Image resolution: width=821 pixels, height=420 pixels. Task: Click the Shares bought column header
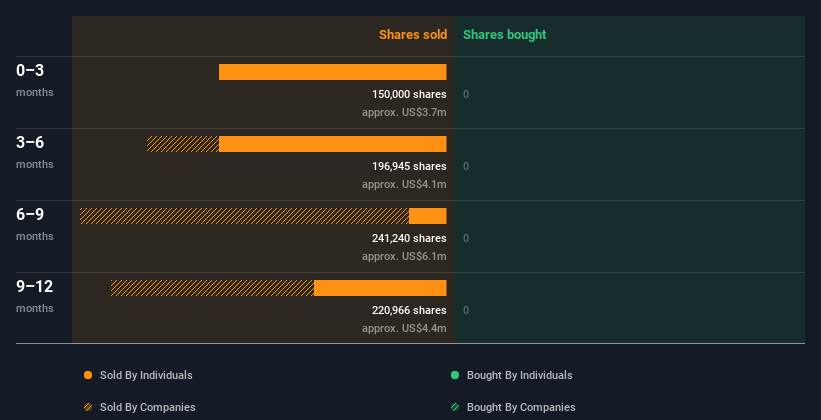pyautogui.click(x=505, y=35)
